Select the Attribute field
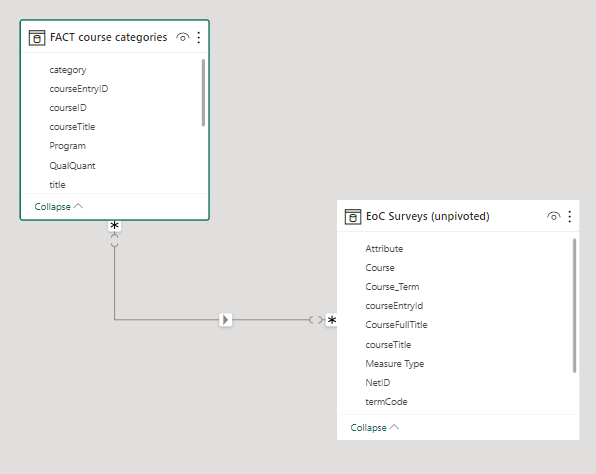This screenshot has height=474, width=596. coord(384,249)
